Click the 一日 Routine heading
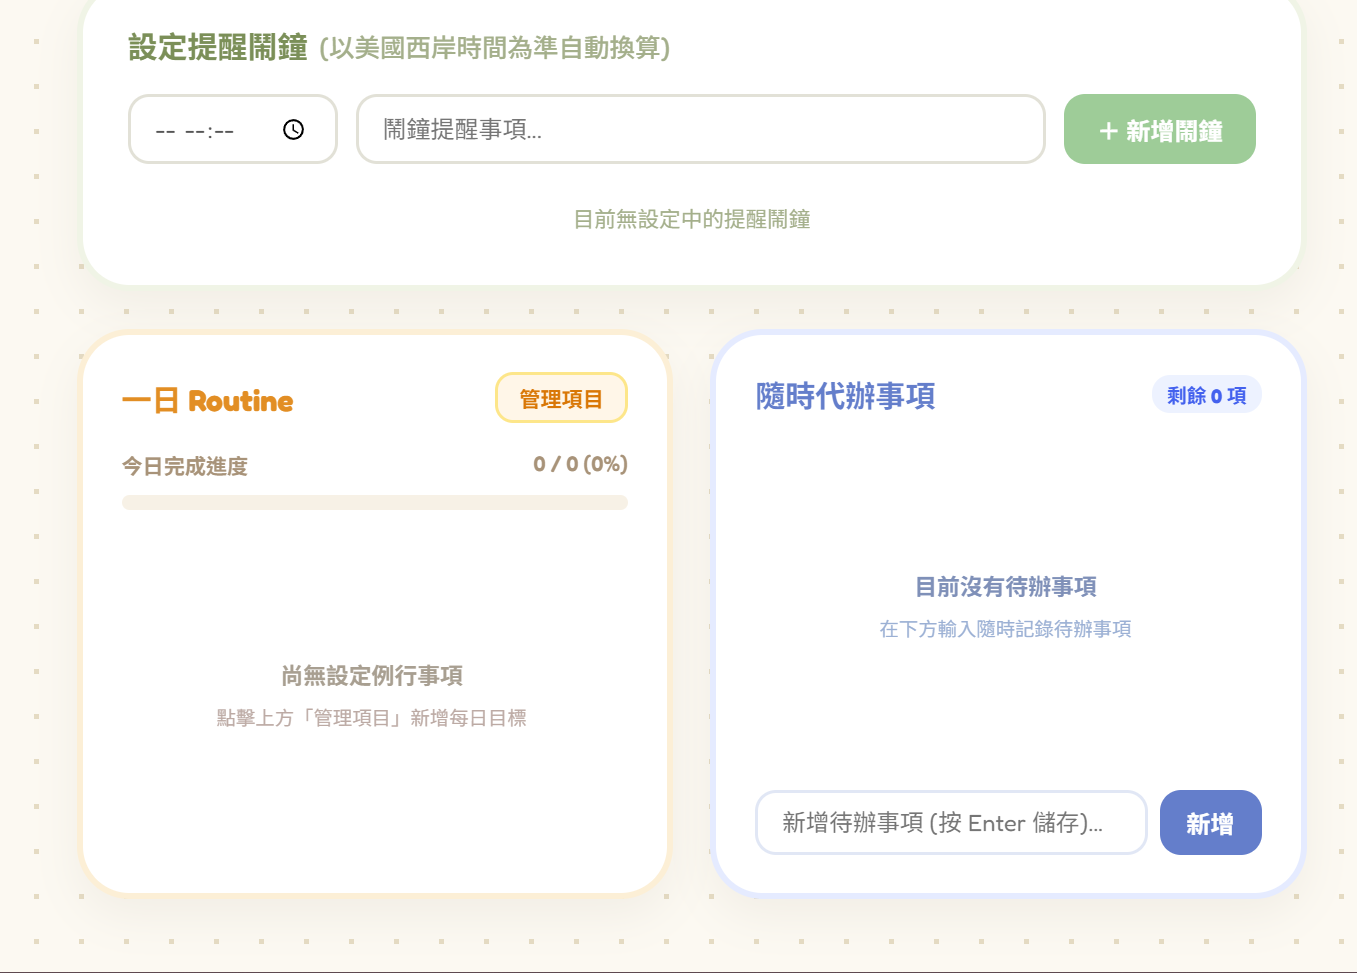1357x973 pixels. point(208,401)
